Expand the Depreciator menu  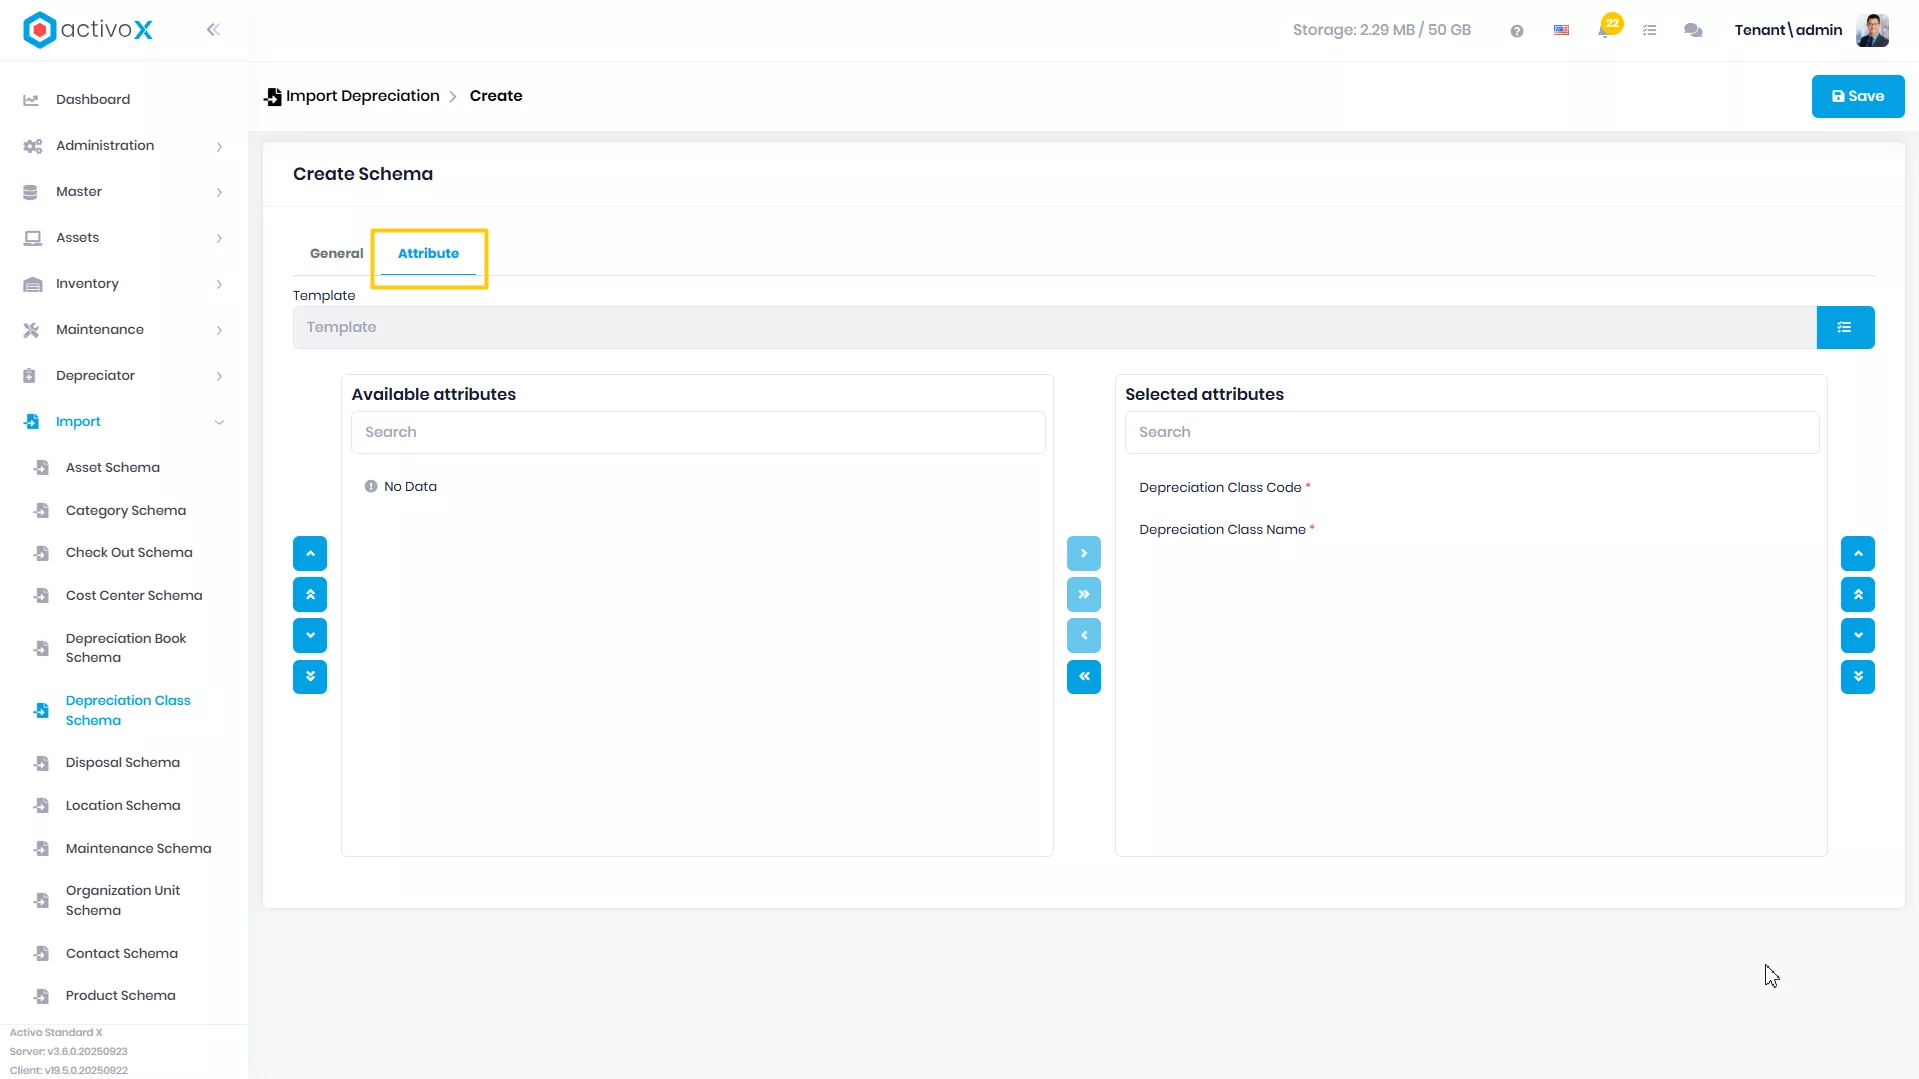point(124,376)
